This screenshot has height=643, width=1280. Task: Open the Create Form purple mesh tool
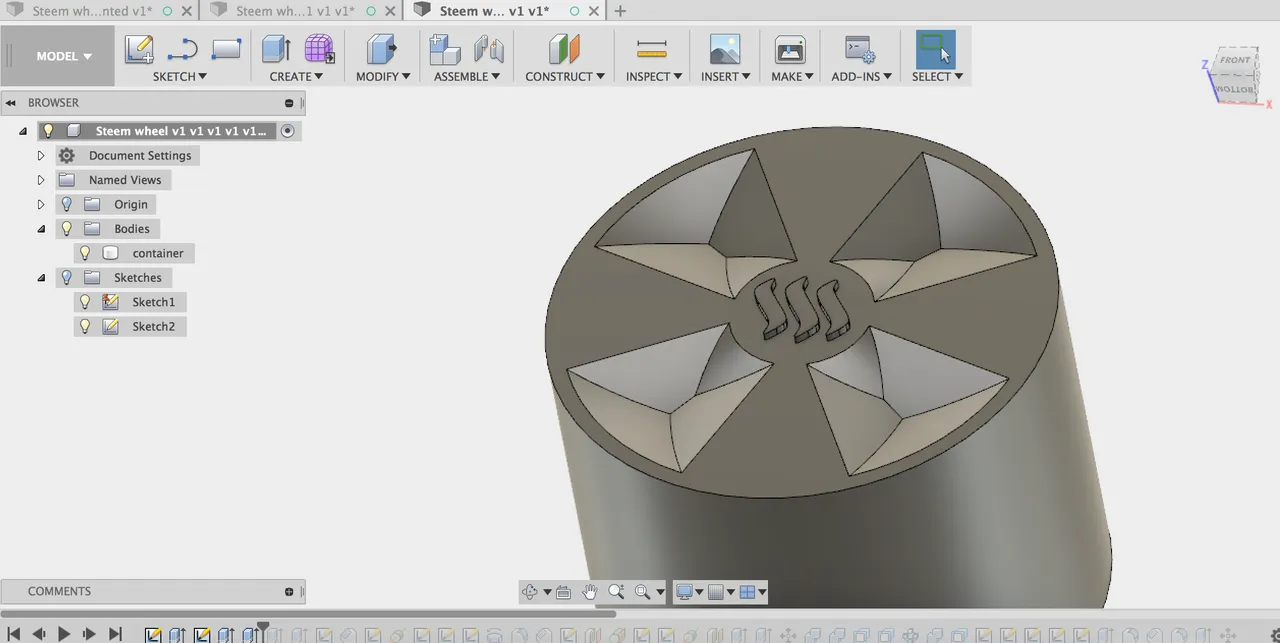[x=319, y=49]
